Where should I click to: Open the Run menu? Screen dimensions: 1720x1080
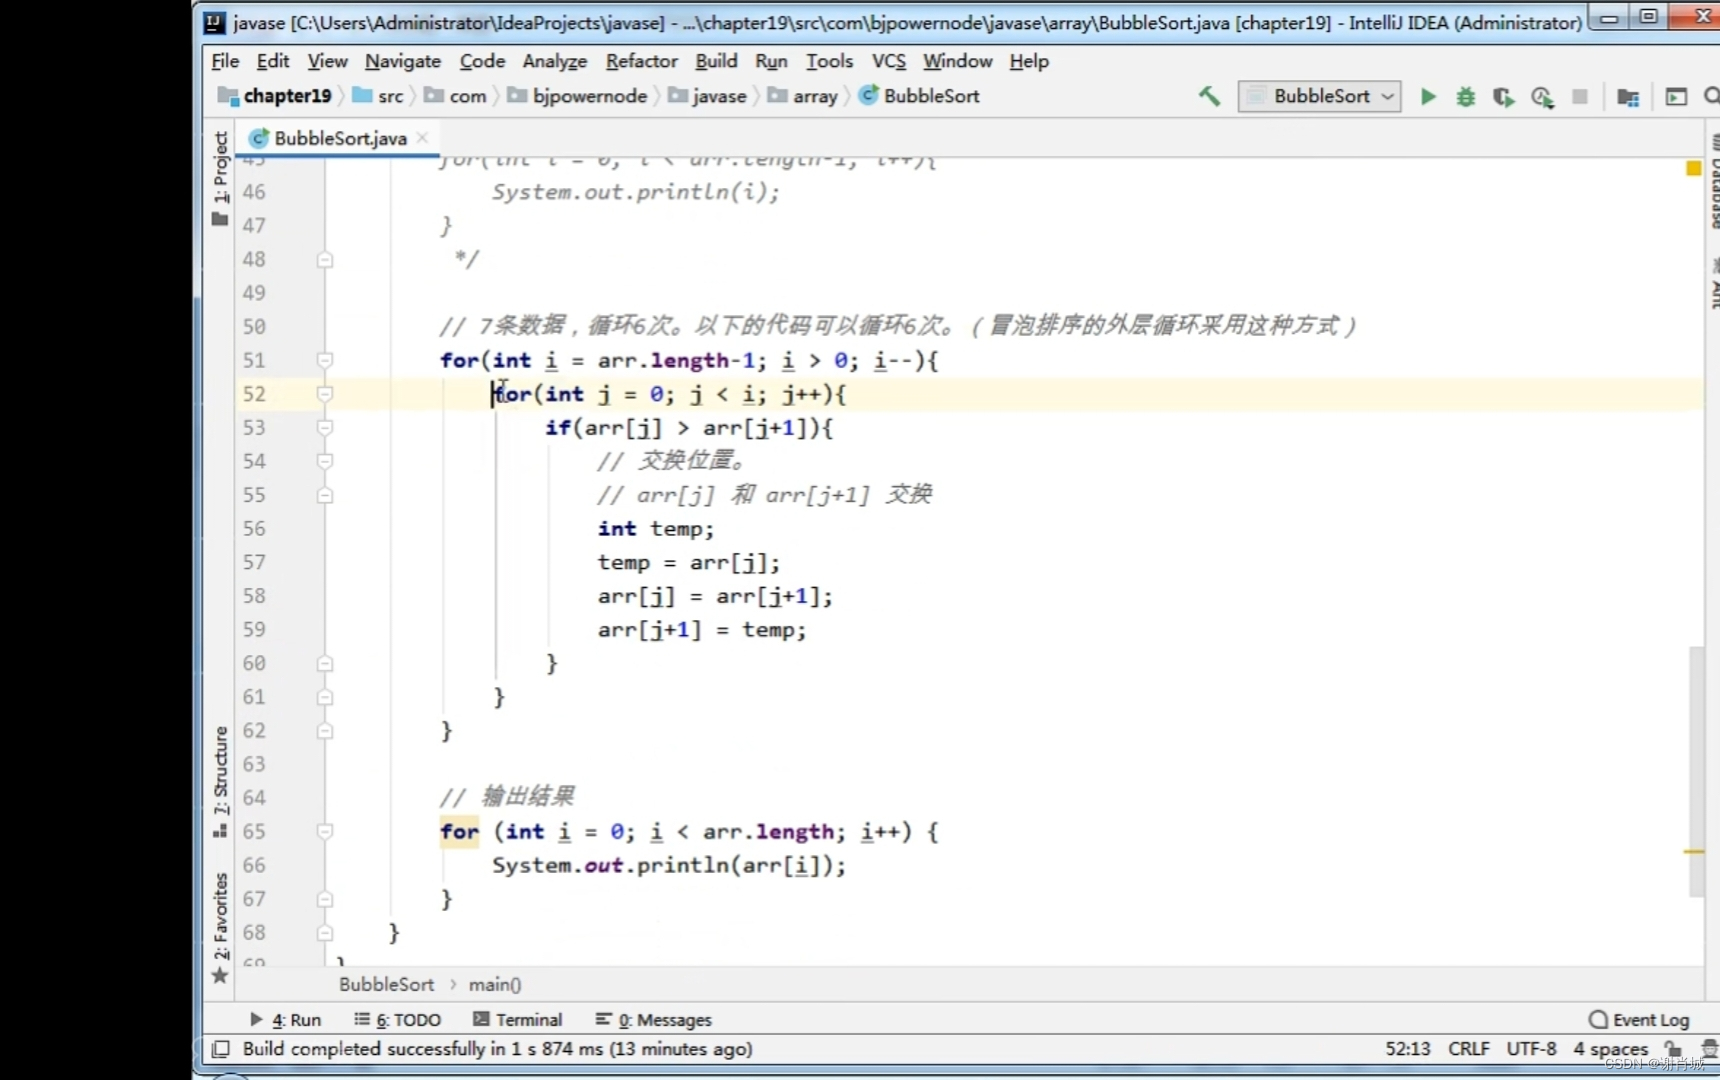771,61
